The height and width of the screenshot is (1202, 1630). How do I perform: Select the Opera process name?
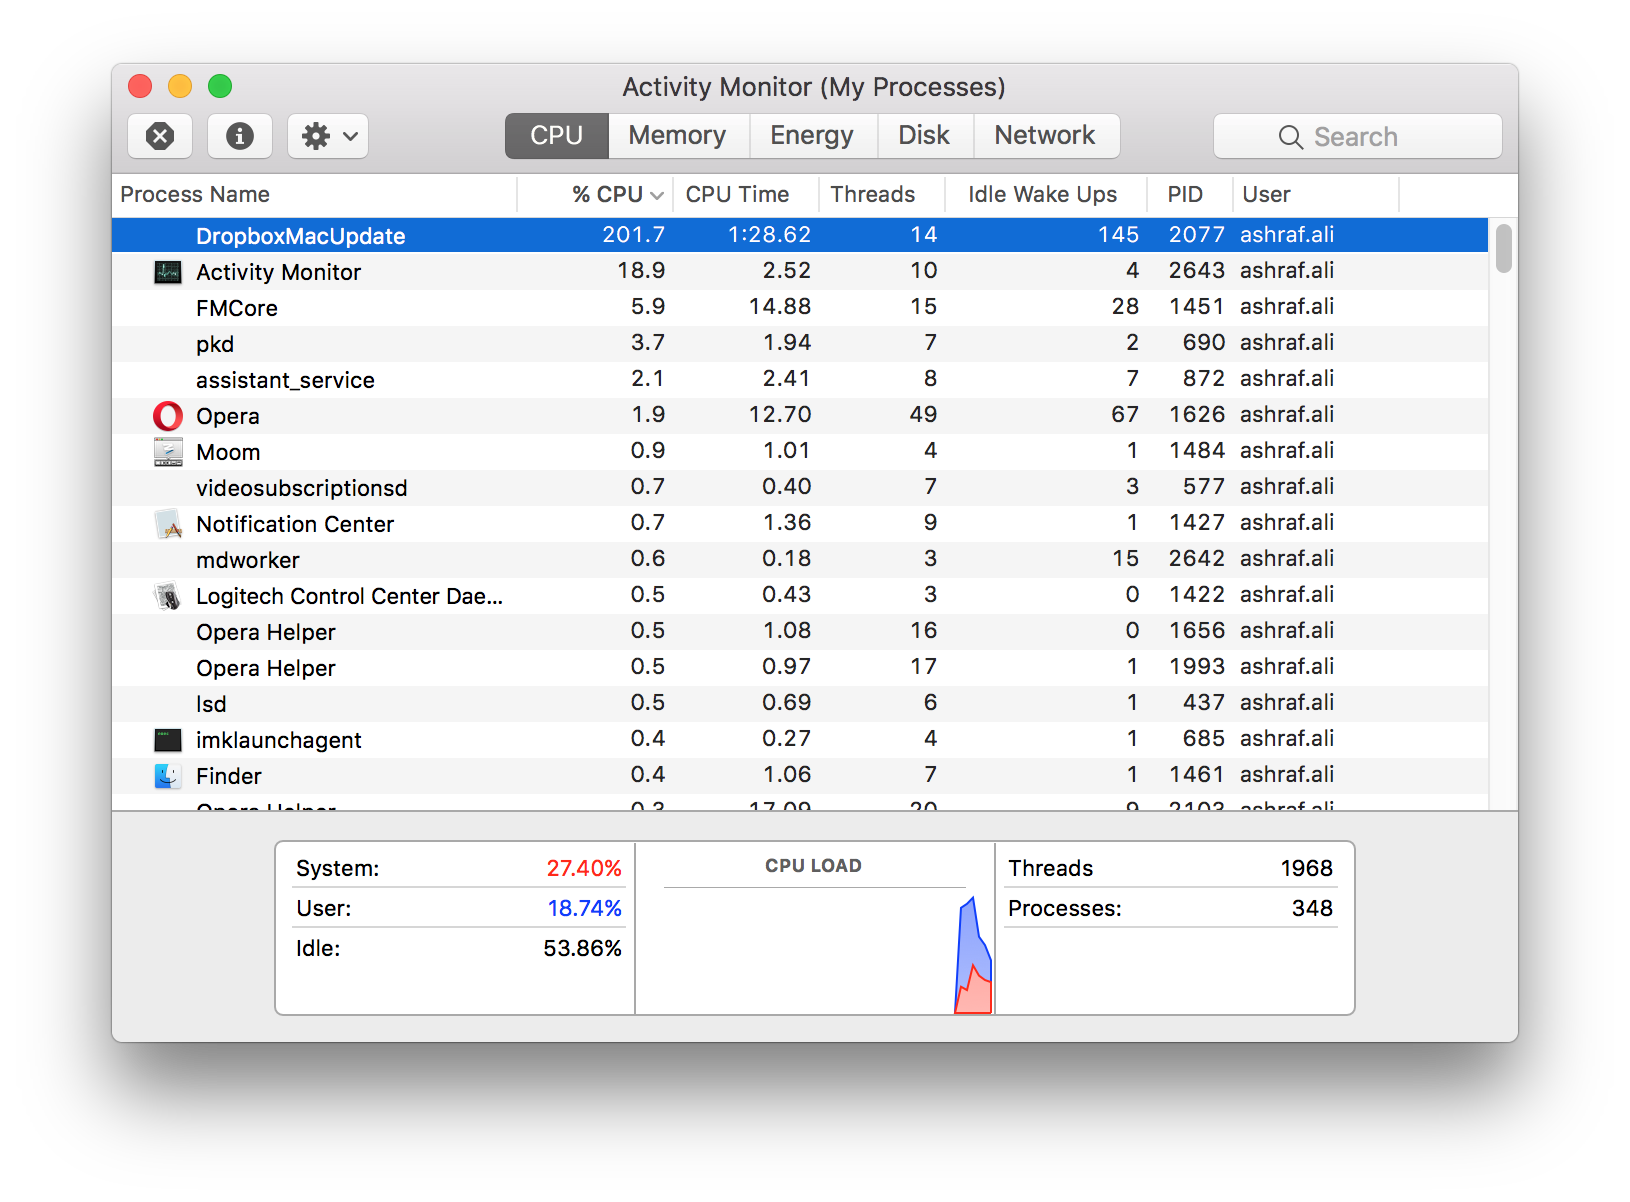point(228,416)
